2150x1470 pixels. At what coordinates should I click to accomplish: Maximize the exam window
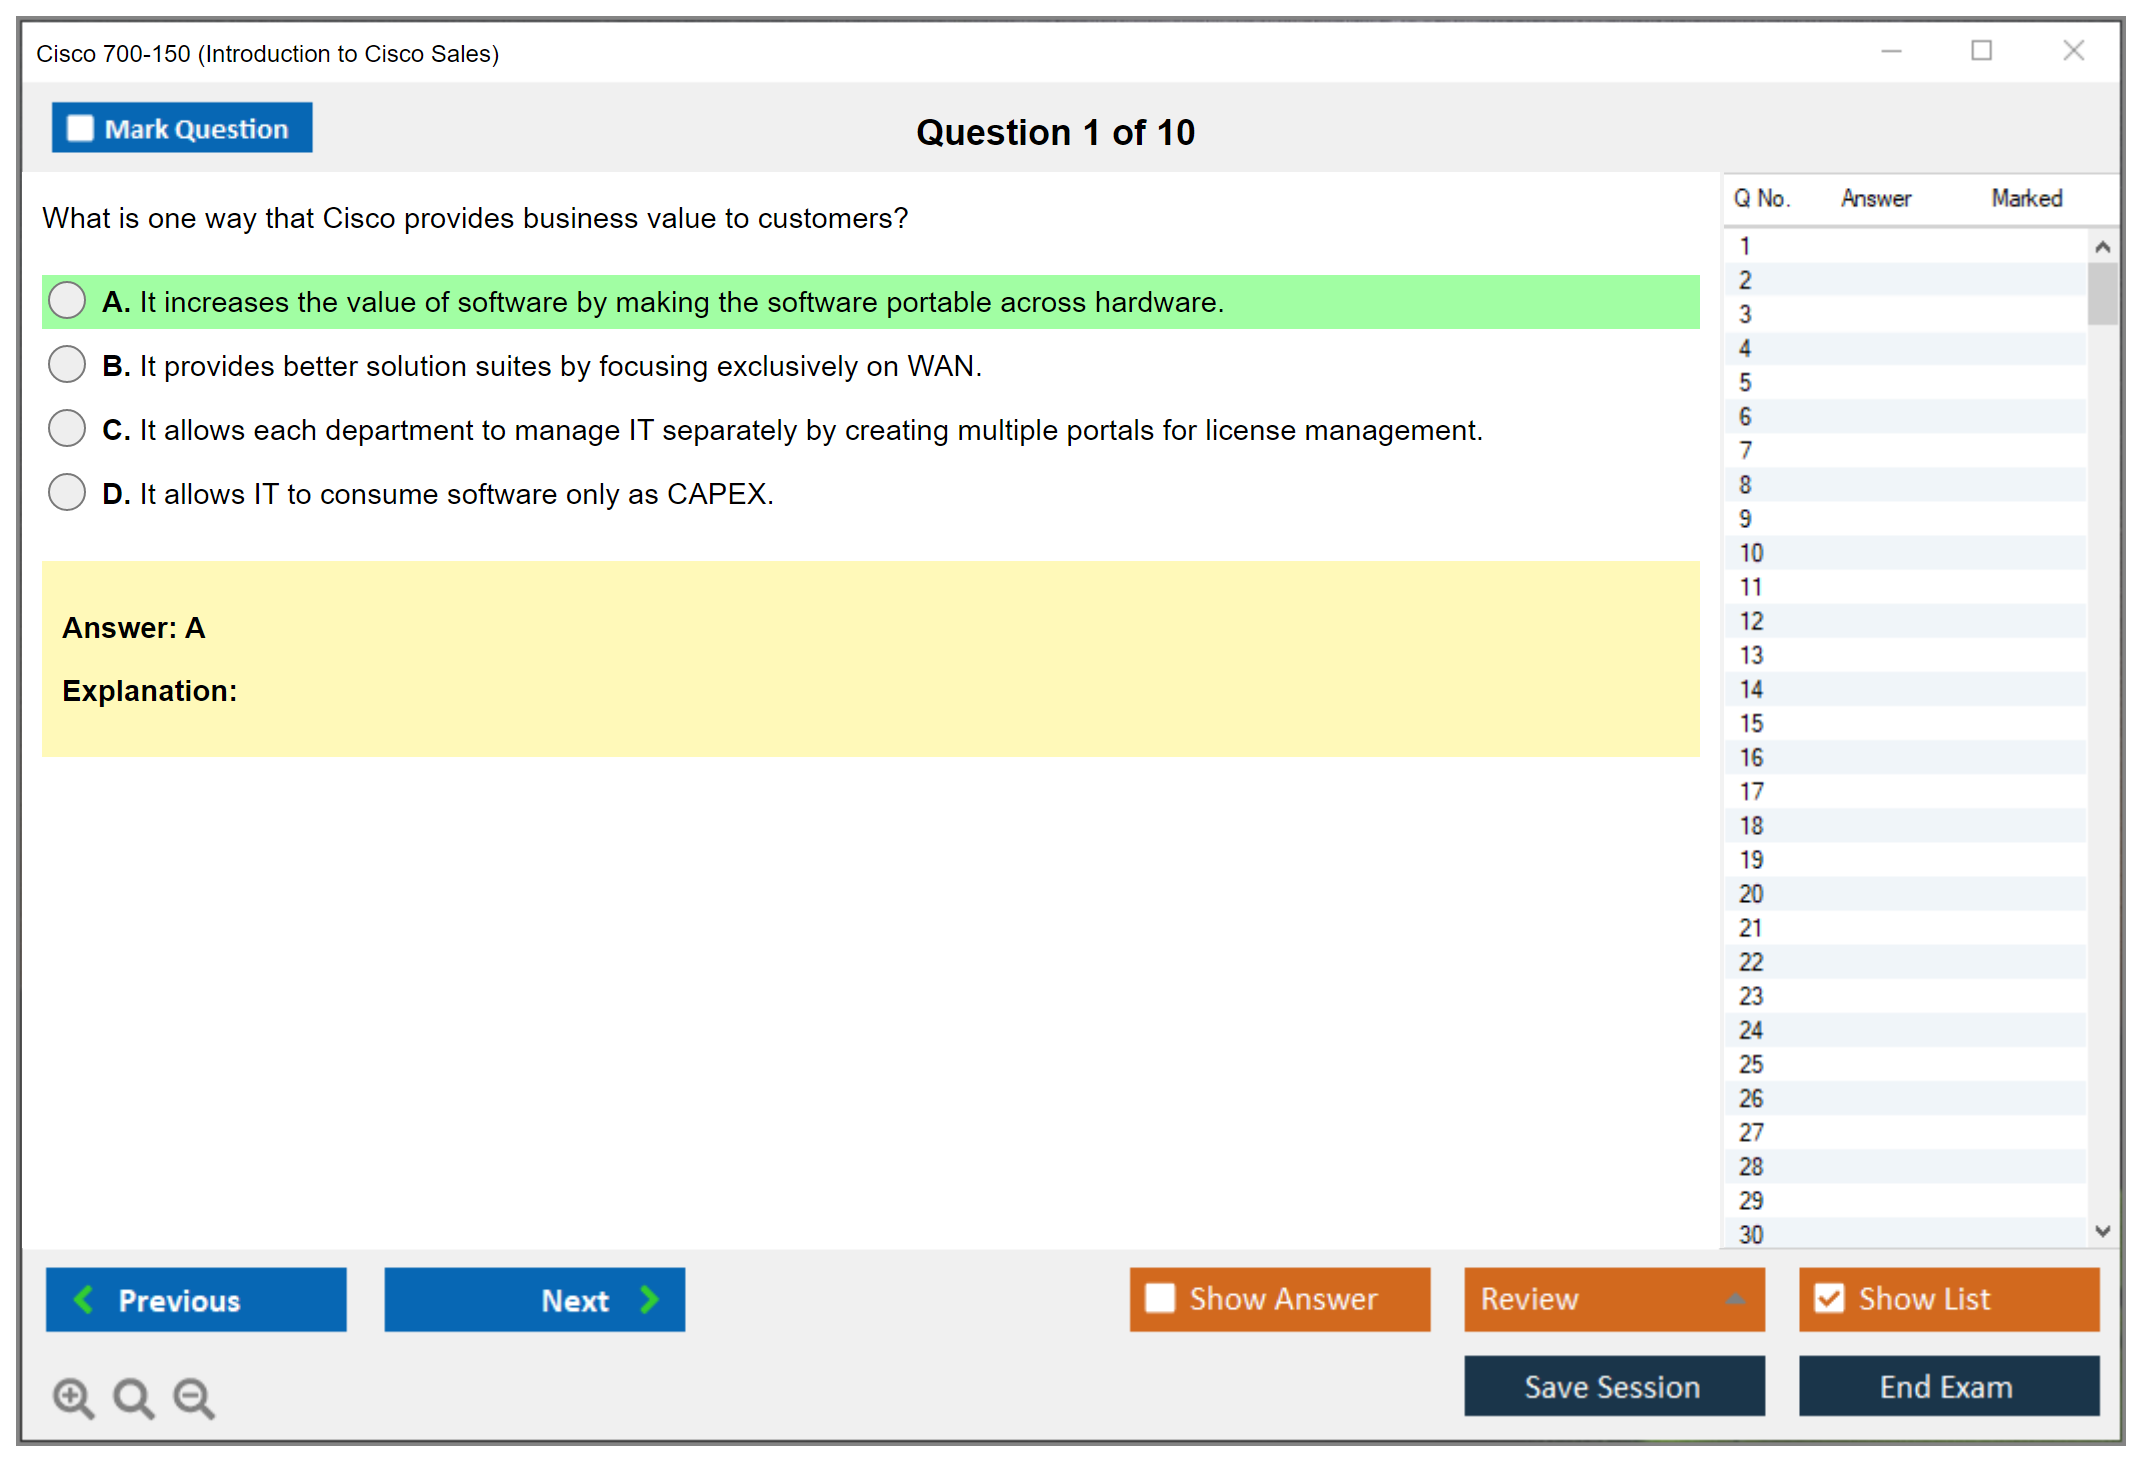pos(1981,51)
